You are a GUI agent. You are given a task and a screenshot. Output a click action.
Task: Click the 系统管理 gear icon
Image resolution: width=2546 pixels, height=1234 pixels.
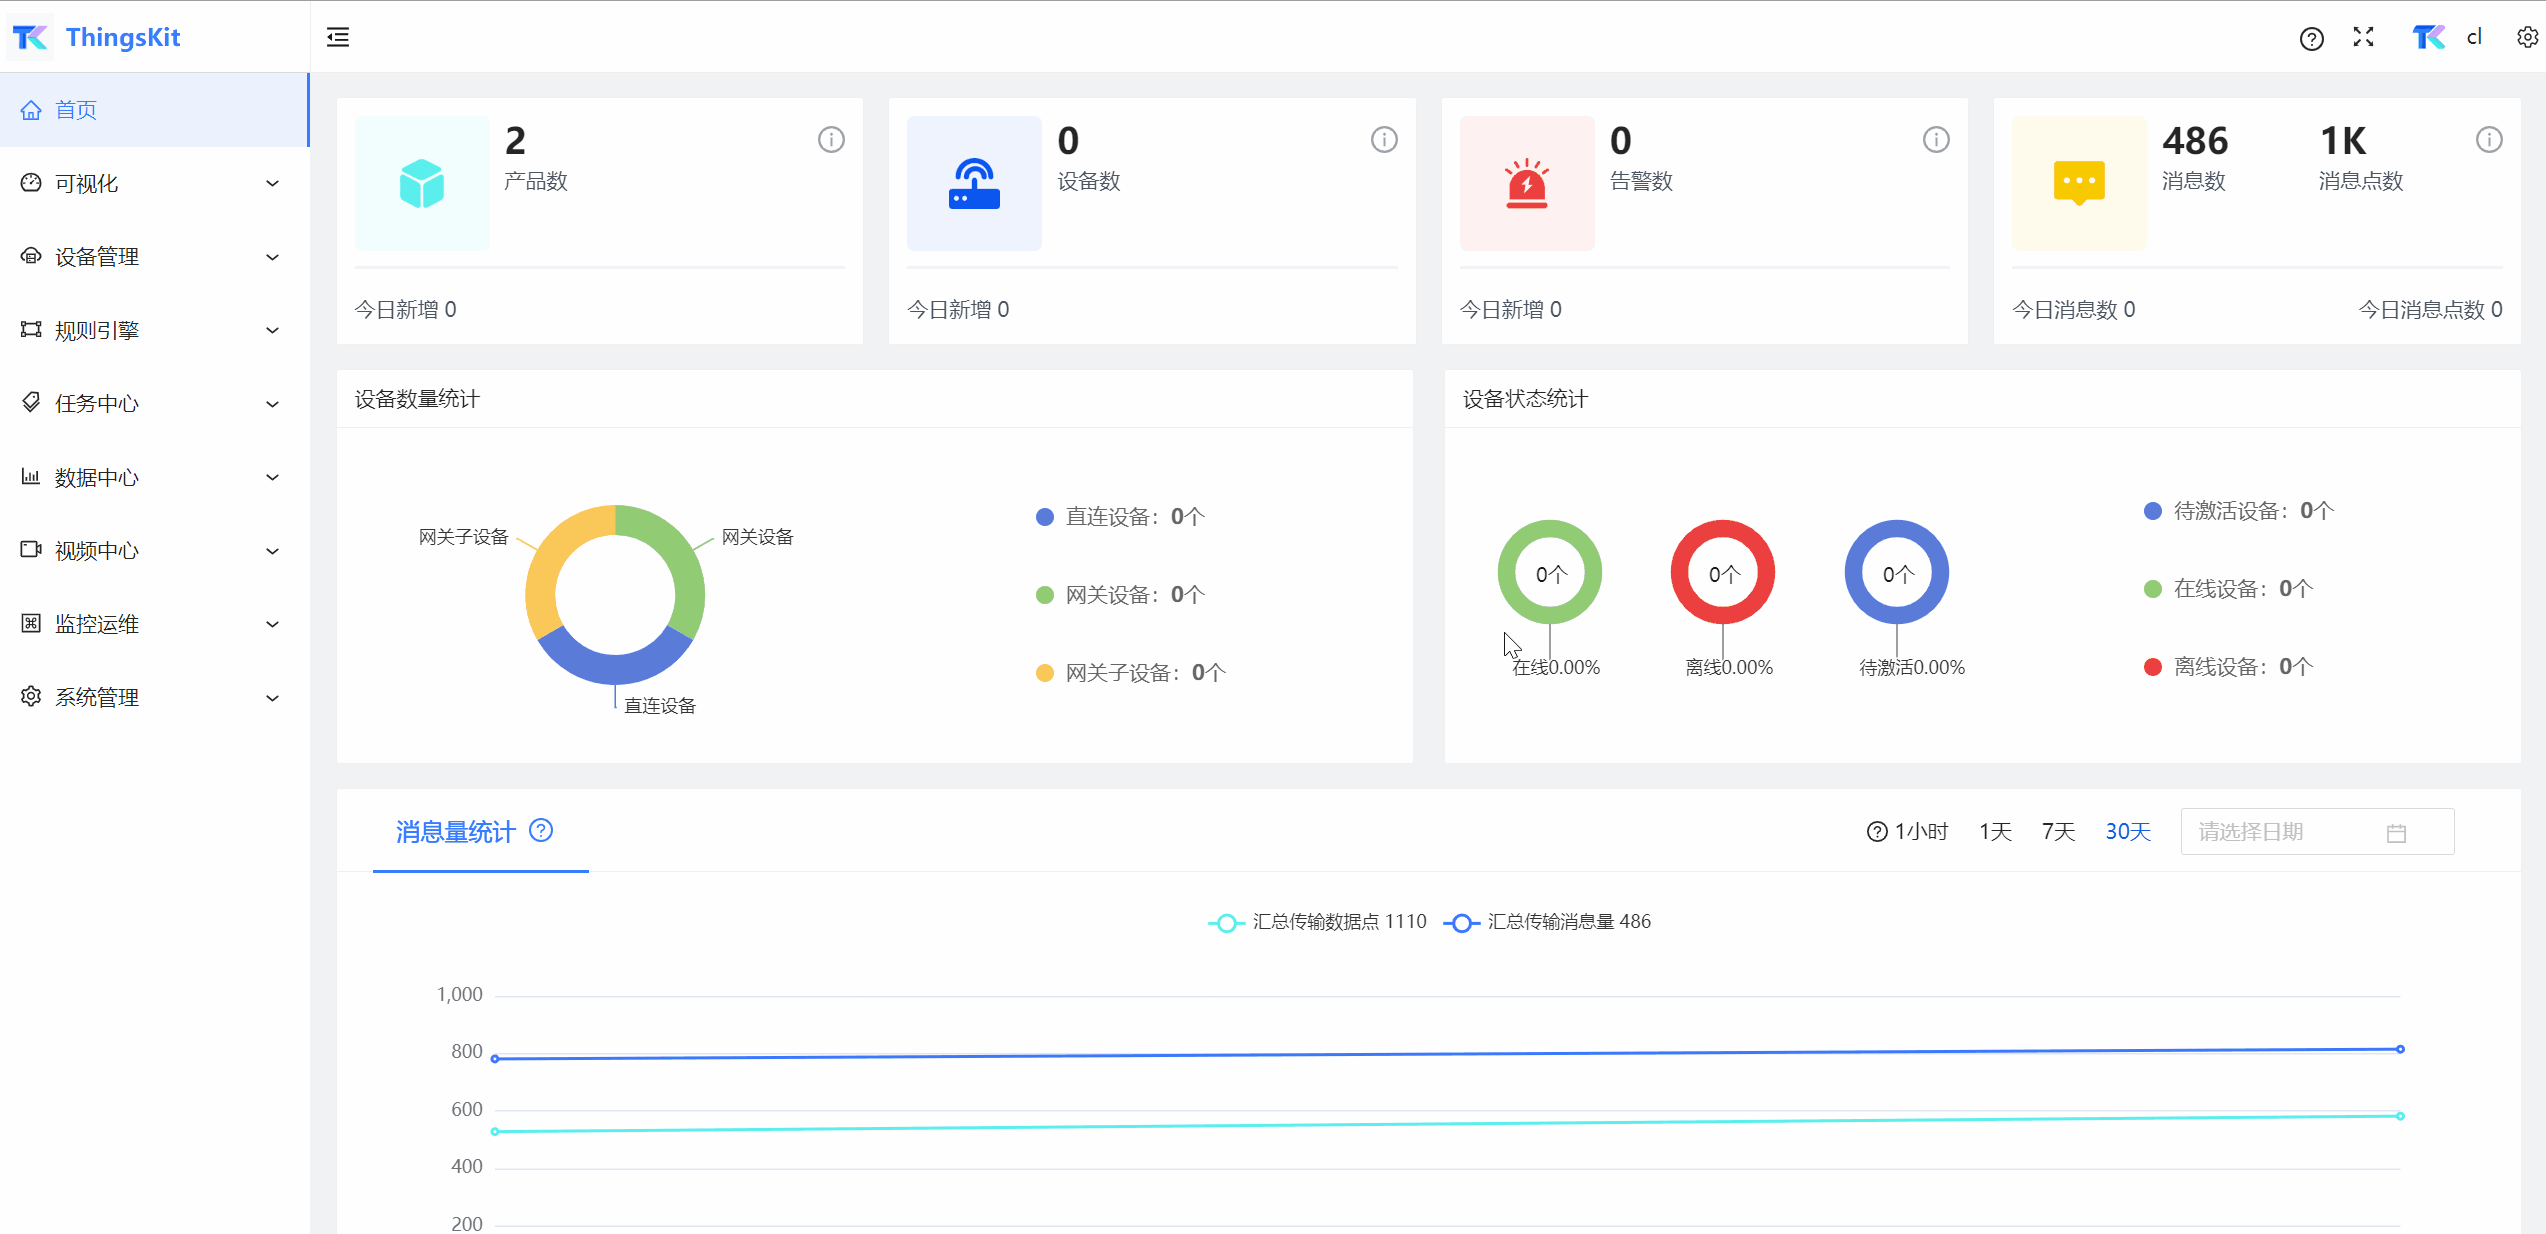pos(31,697)
